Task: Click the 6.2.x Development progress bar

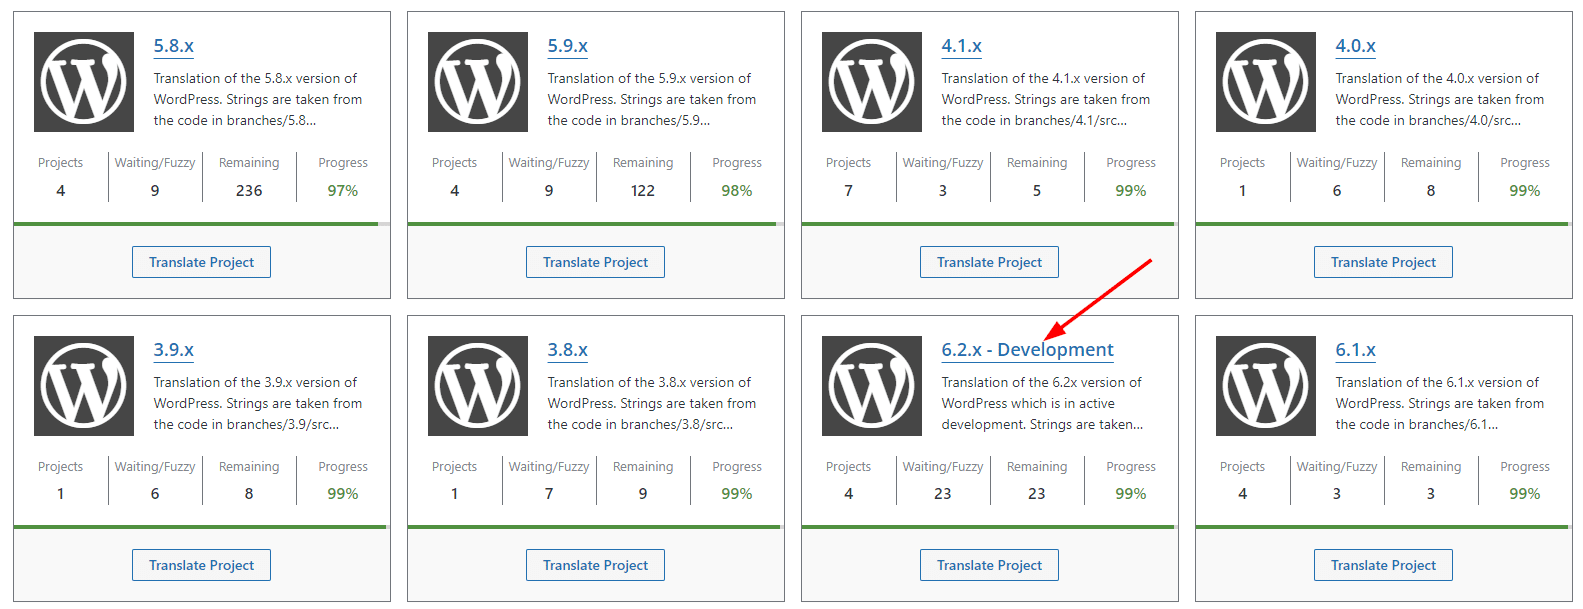Action: (x=990, y=527)
